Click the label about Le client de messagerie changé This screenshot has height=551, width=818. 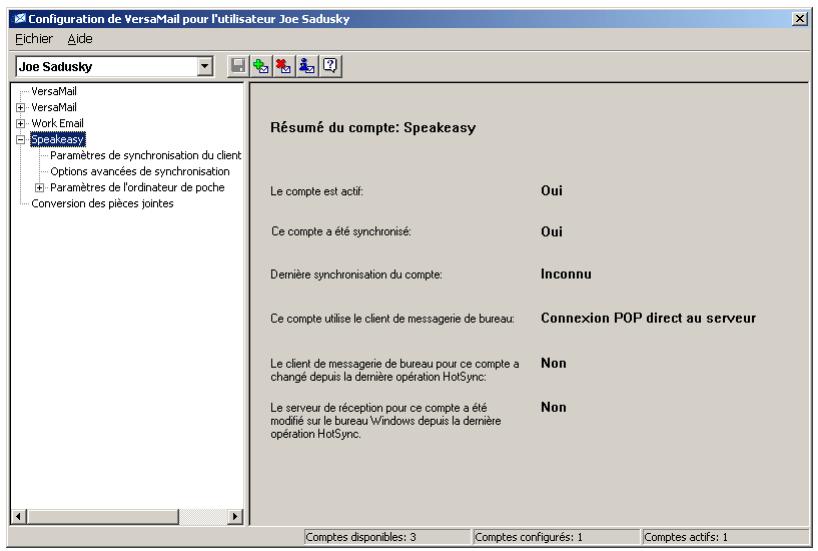[x=394, y=370]
